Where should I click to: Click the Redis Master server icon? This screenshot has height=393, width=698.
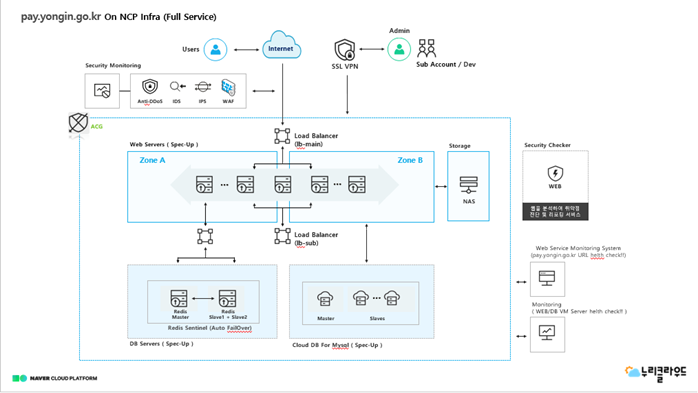(x=179, y=299)
